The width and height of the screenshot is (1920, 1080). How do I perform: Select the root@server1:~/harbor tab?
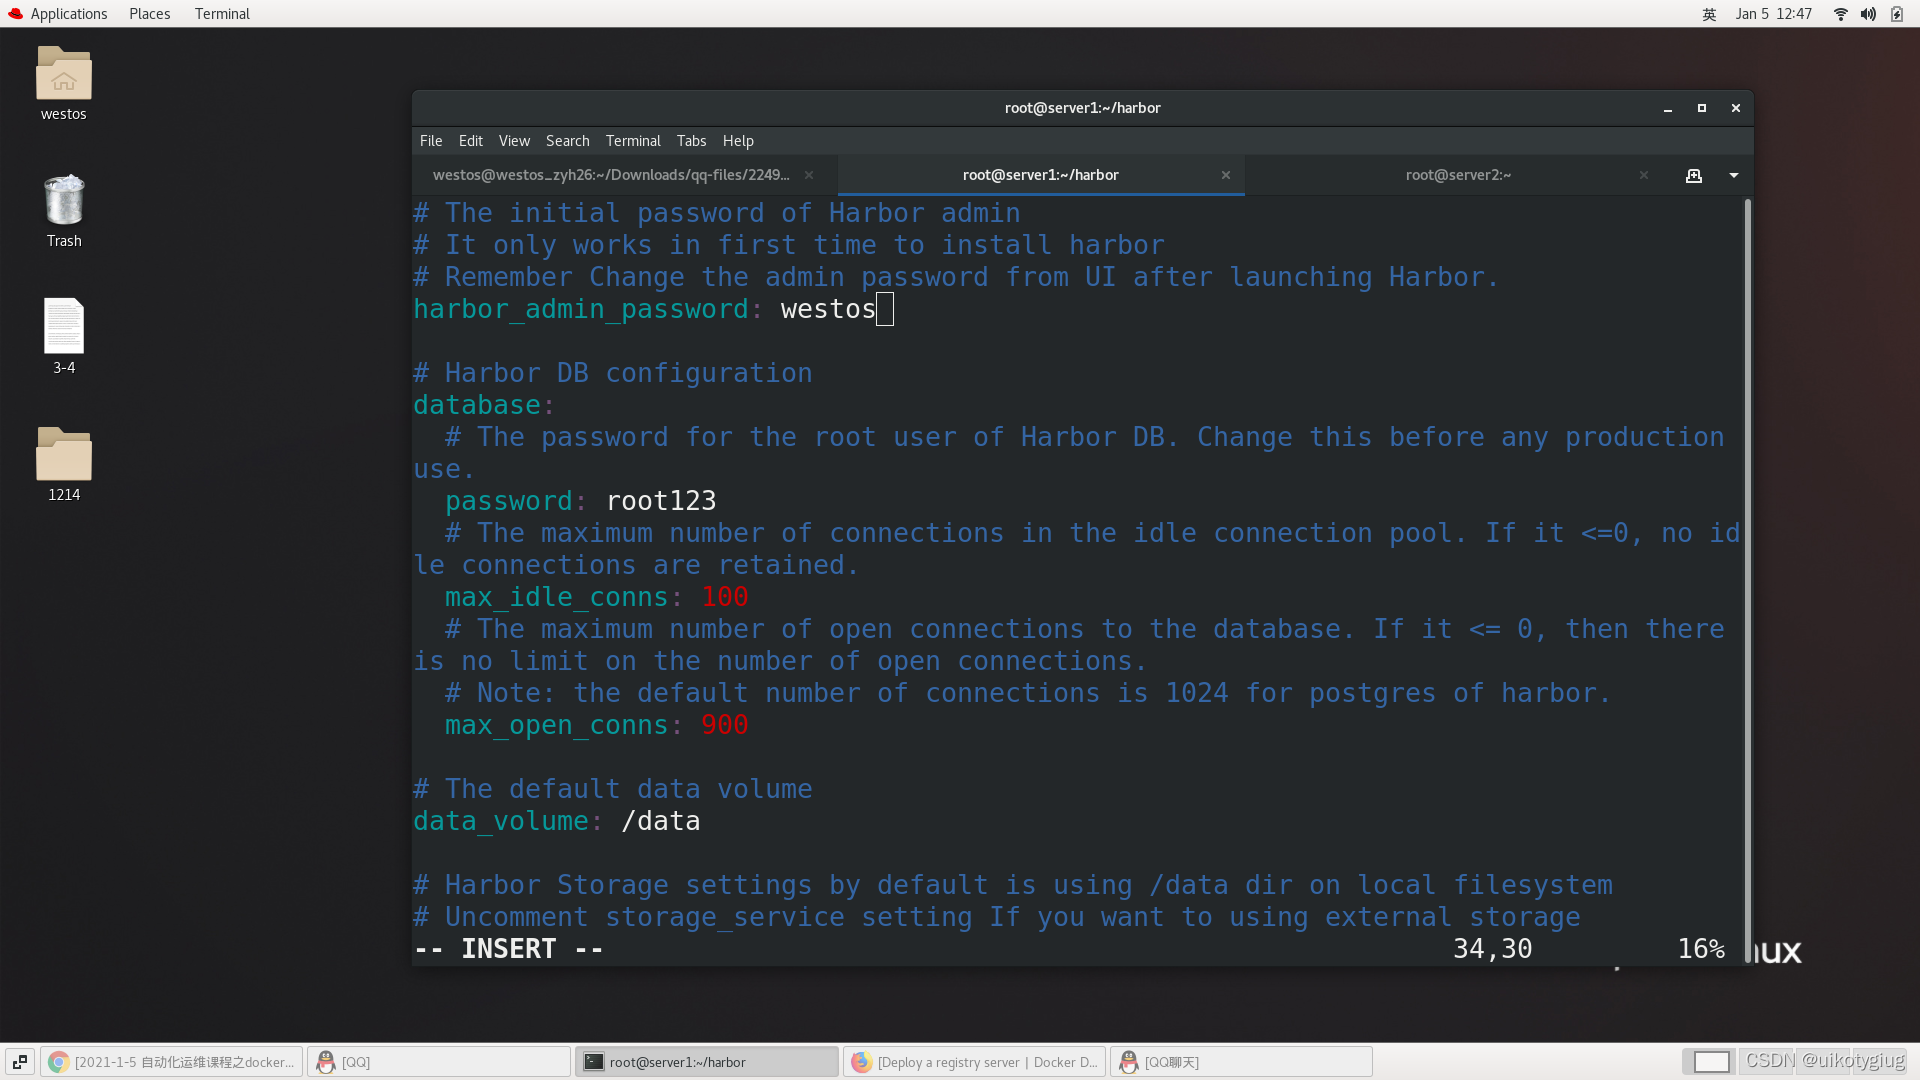point(1040,175)
